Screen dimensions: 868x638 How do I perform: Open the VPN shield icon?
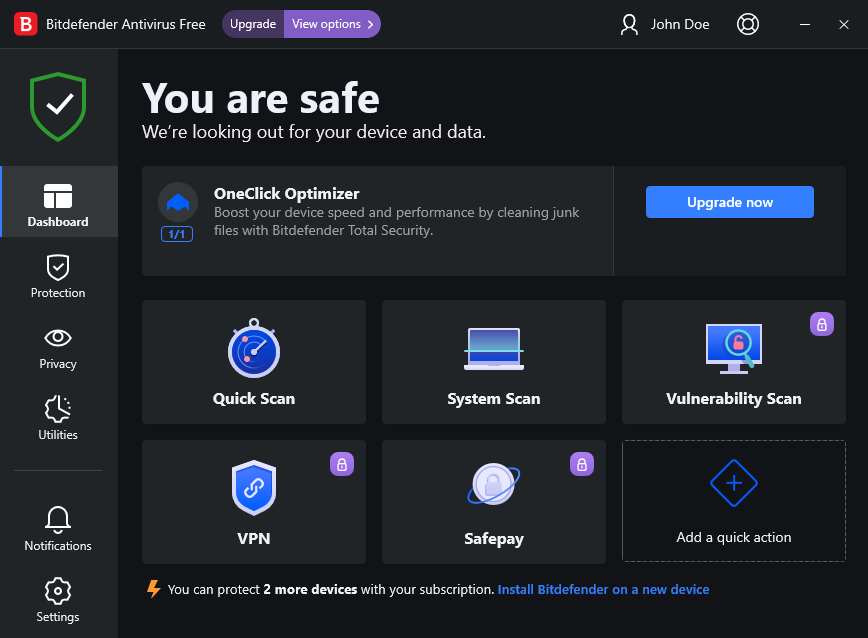tap(254, 488)
